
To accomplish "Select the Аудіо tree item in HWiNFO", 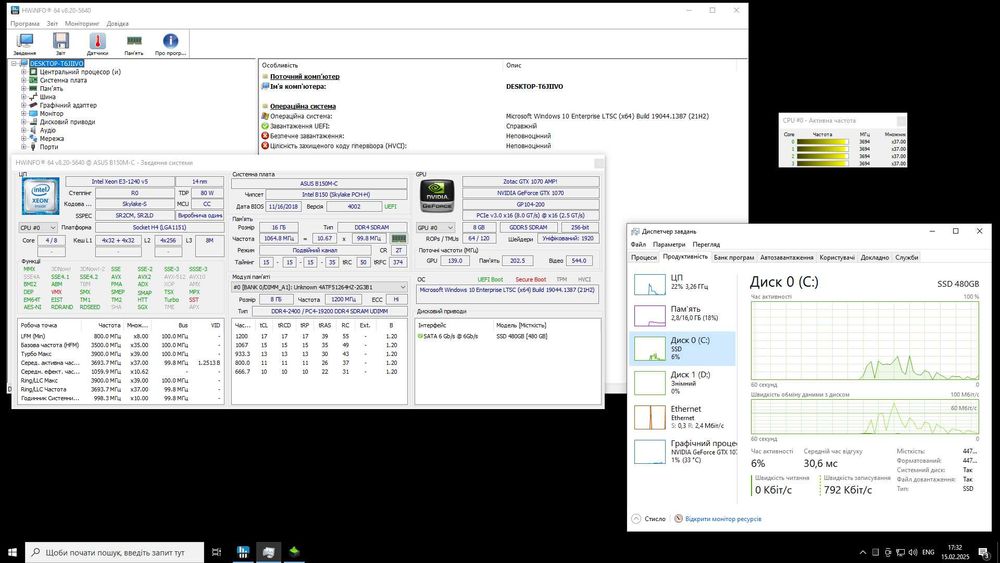I will (47, 130).
